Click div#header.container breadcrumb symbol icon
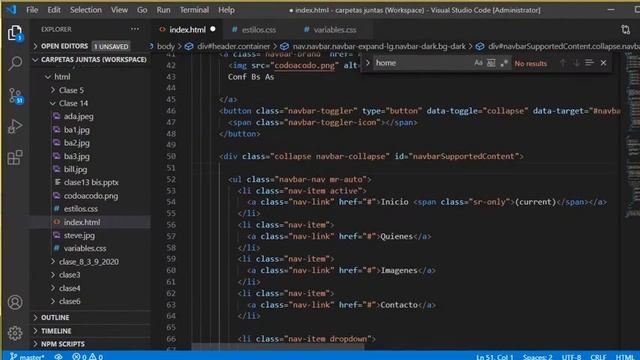640x360 pixels. (189, 47)
